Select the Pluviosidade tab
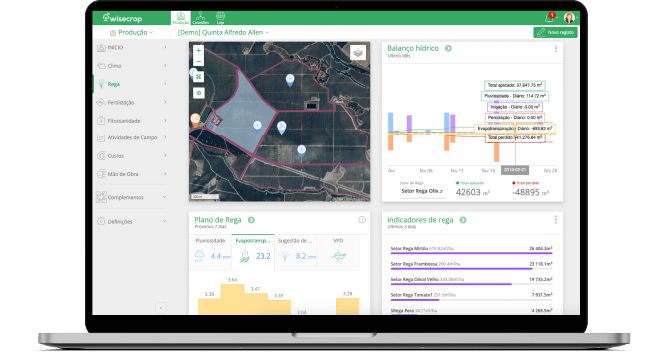666x360 pixels. [211, 252]
